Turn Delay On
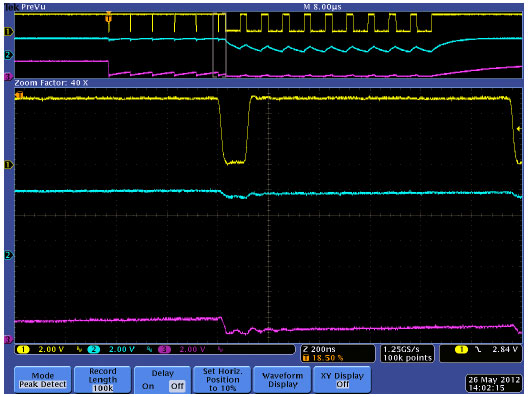Screen dimensions: 528x397 (x=148, y=386)
